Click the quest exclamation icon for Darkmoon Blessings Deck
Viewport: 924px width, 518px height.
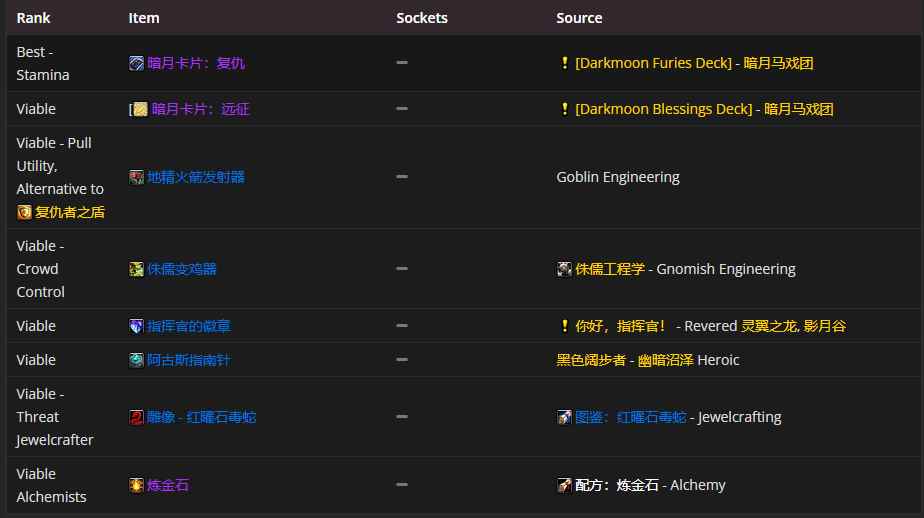[565, 108]
